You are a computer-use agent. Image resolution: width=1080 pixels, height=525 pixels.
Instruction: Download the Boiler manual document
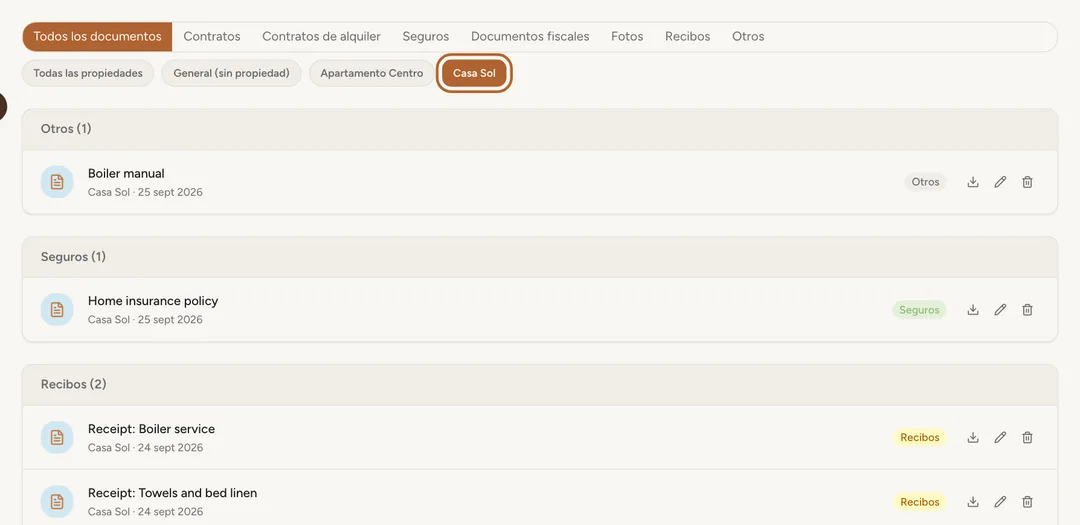[973, 182]
